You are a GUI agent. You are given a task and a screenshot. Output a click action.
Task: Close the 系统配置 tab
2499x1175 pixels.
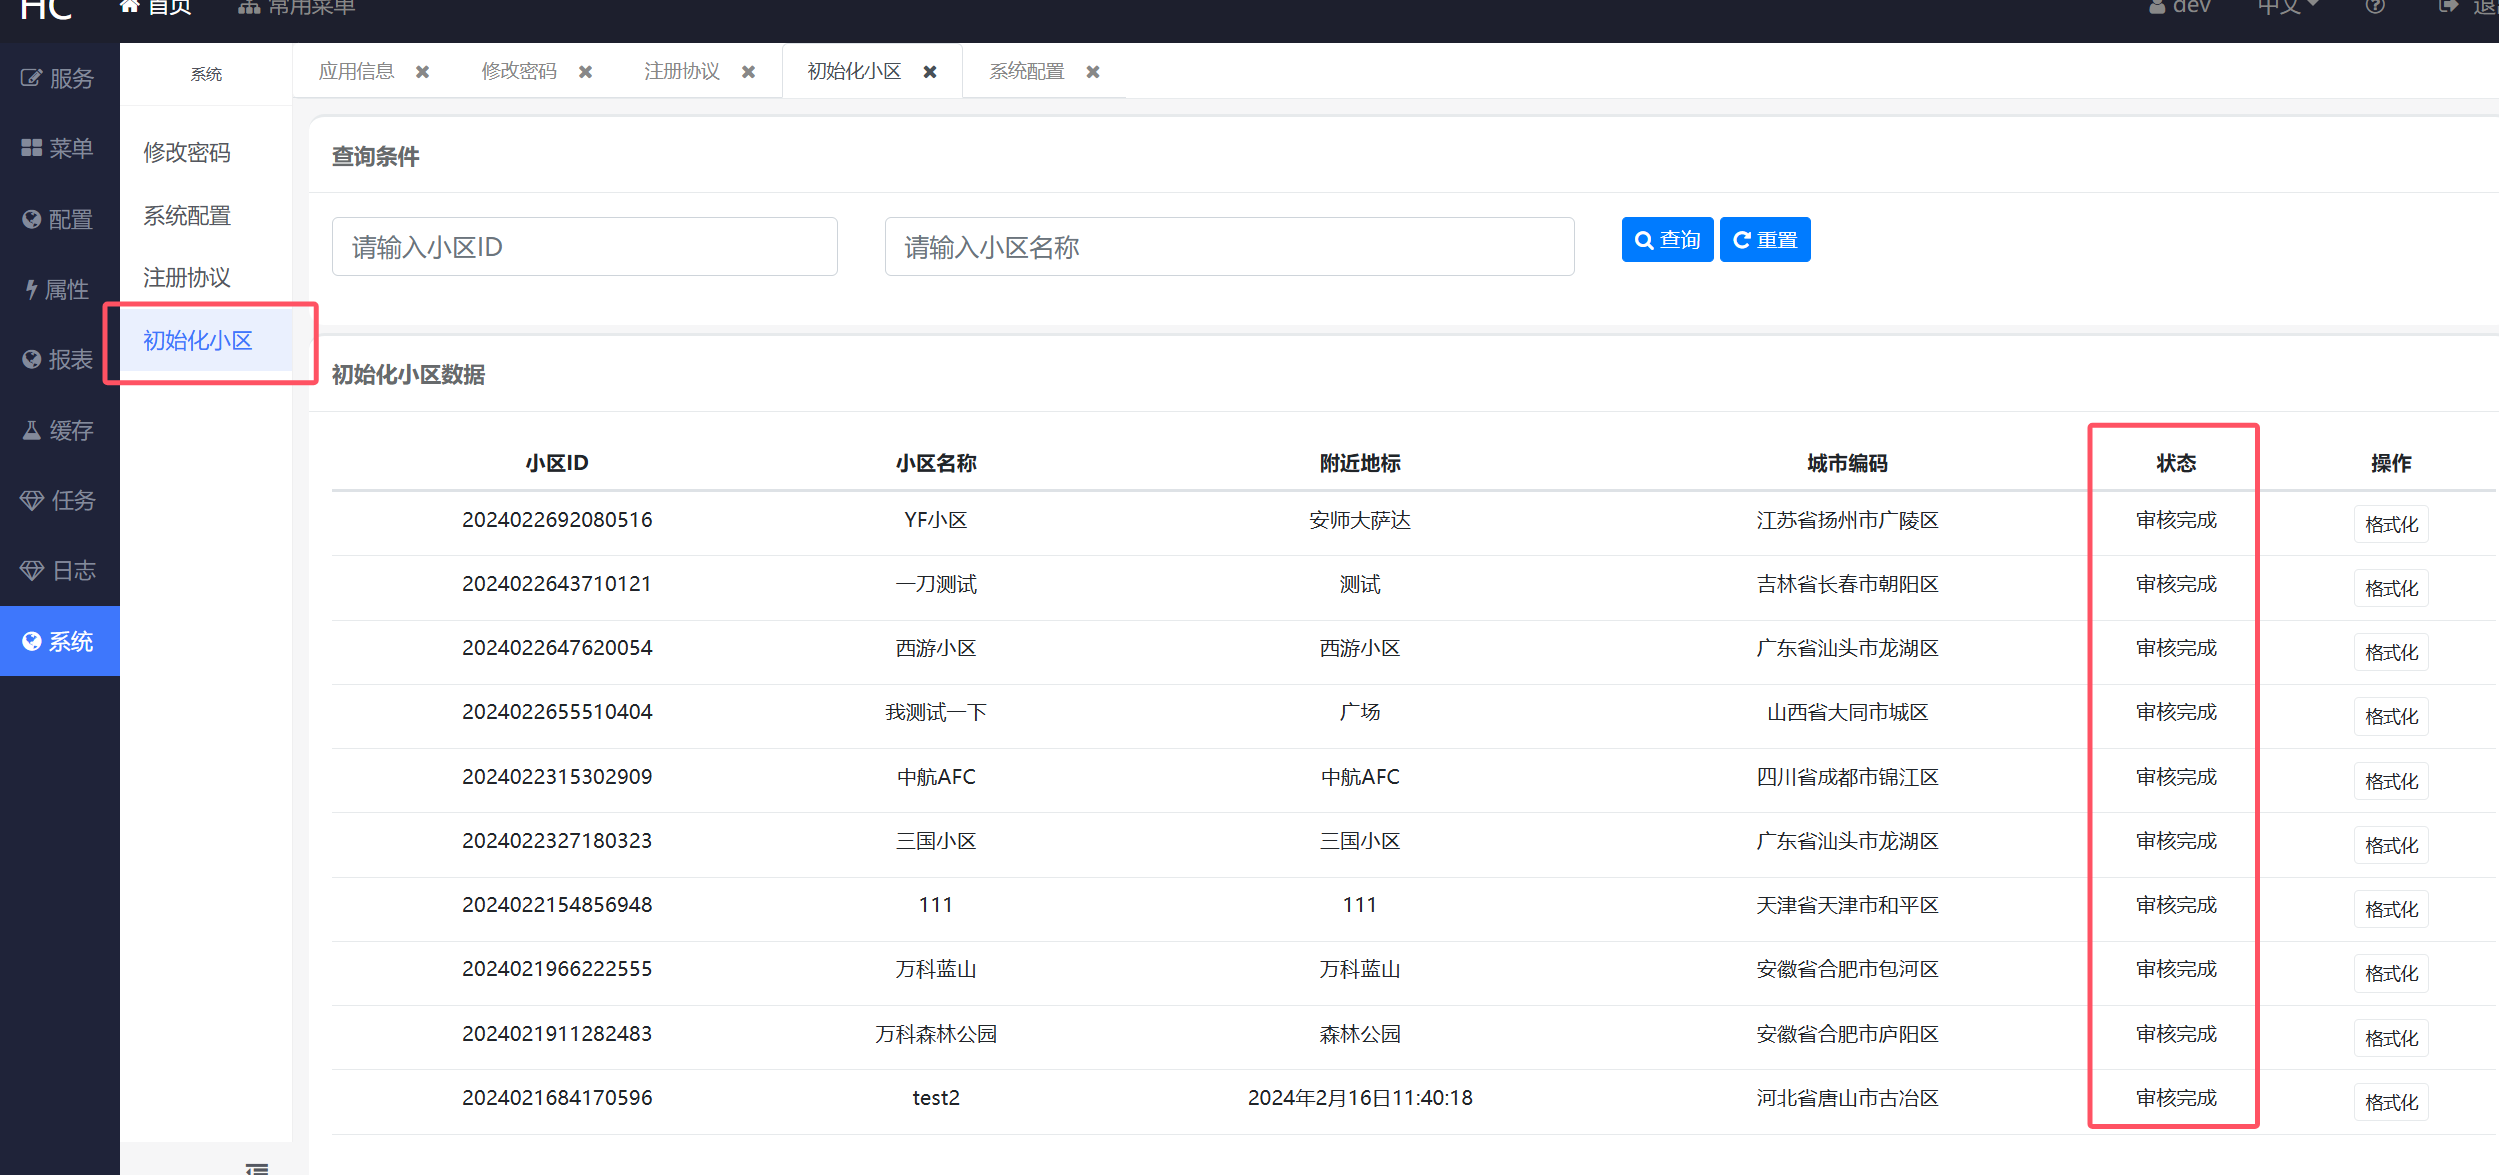click(x=1093, y=72)
